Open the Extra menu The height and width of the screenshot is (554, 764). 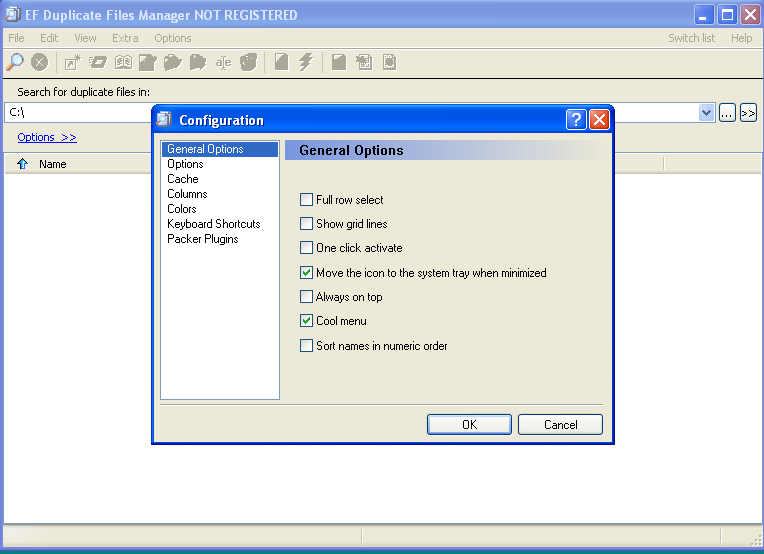point(125,38)
